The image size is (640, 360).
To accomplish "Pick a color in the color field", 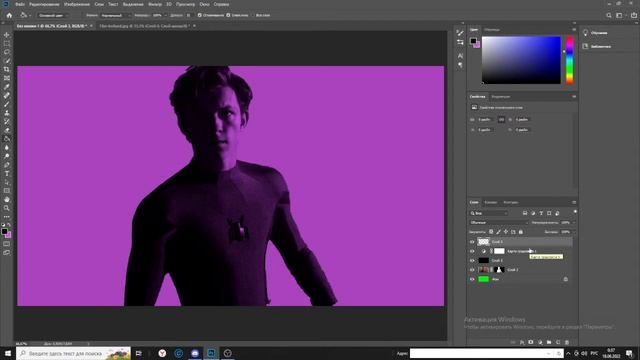I will tap(521, 60).
